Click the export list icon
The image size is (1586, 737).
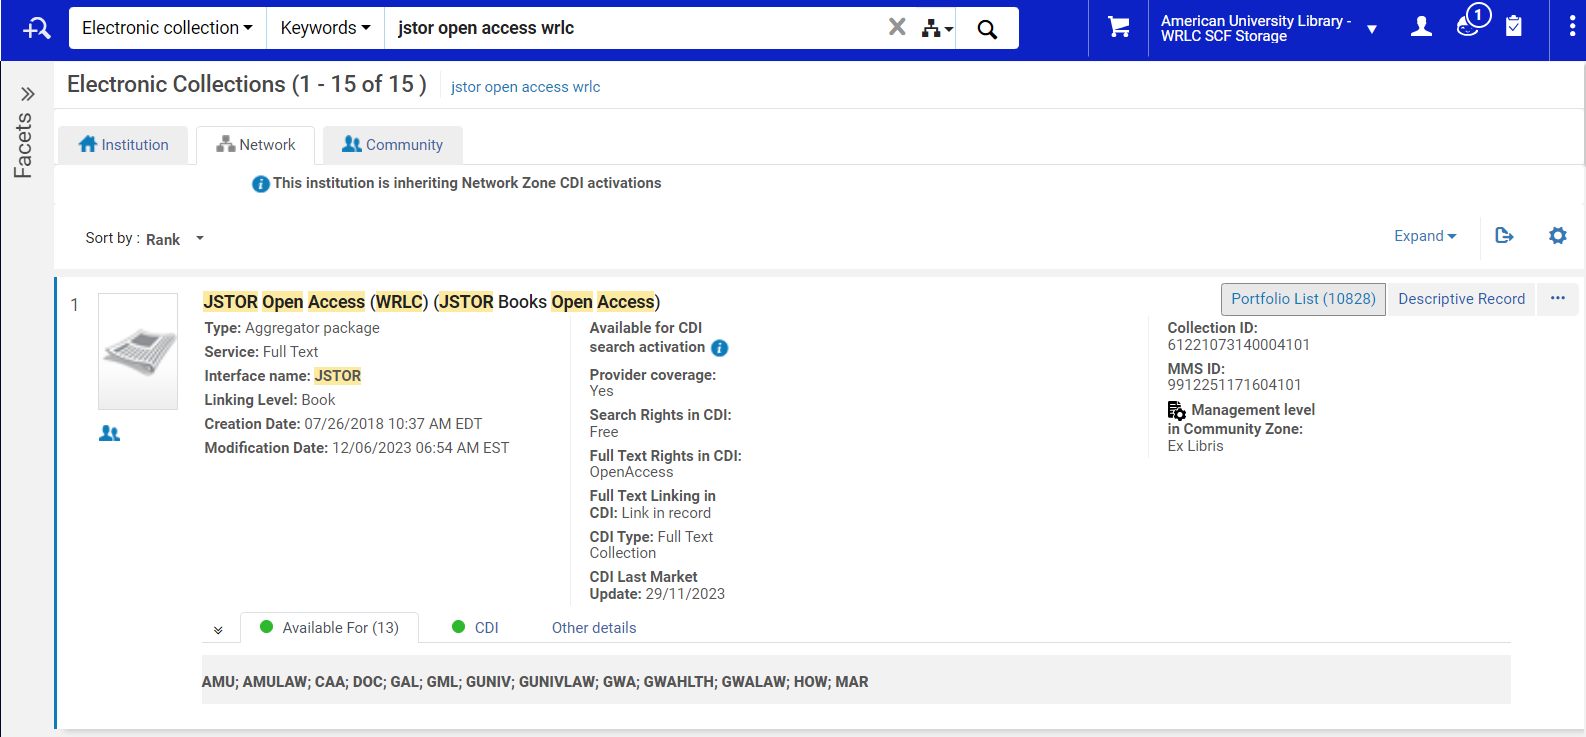(1504, 236)
